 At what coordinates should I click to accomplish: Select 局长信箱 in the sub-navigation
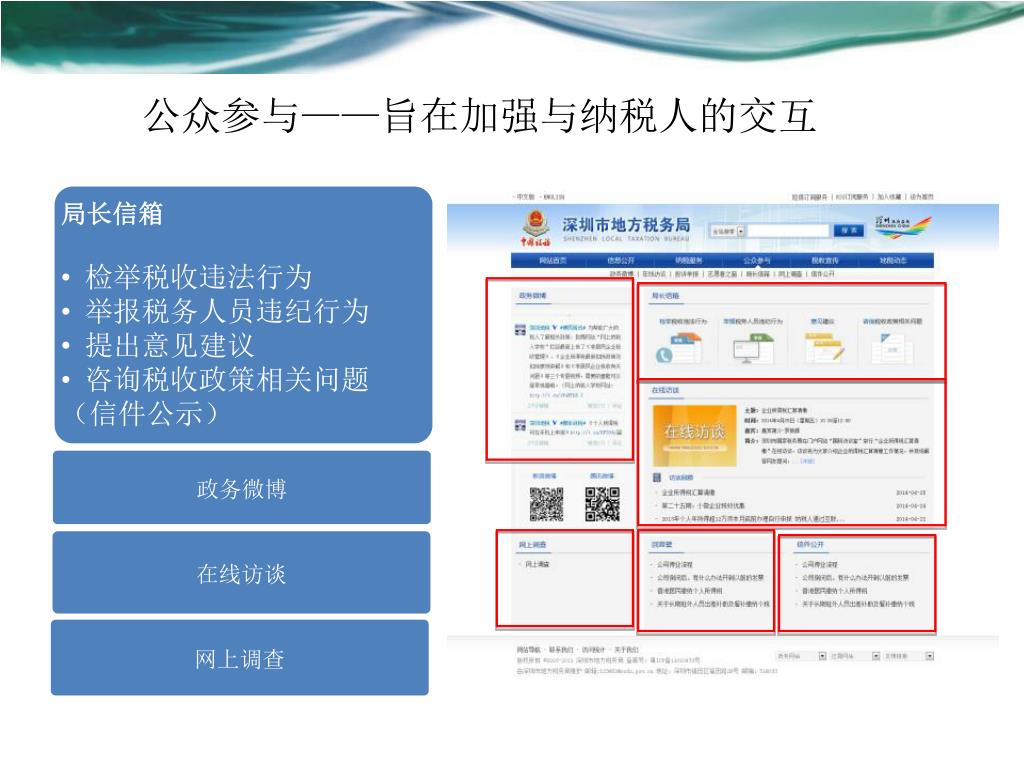[757, 274]
